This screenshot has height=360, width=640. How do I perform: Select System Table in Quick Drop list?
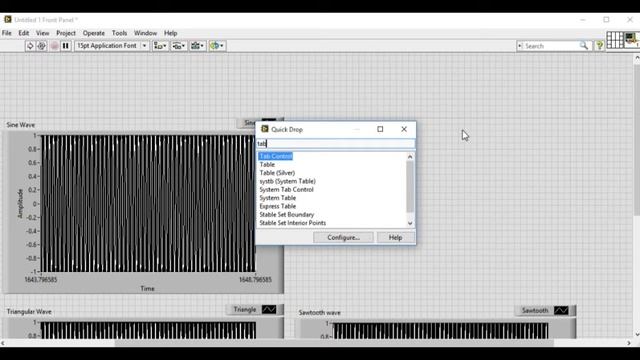[x=278, y=198]
